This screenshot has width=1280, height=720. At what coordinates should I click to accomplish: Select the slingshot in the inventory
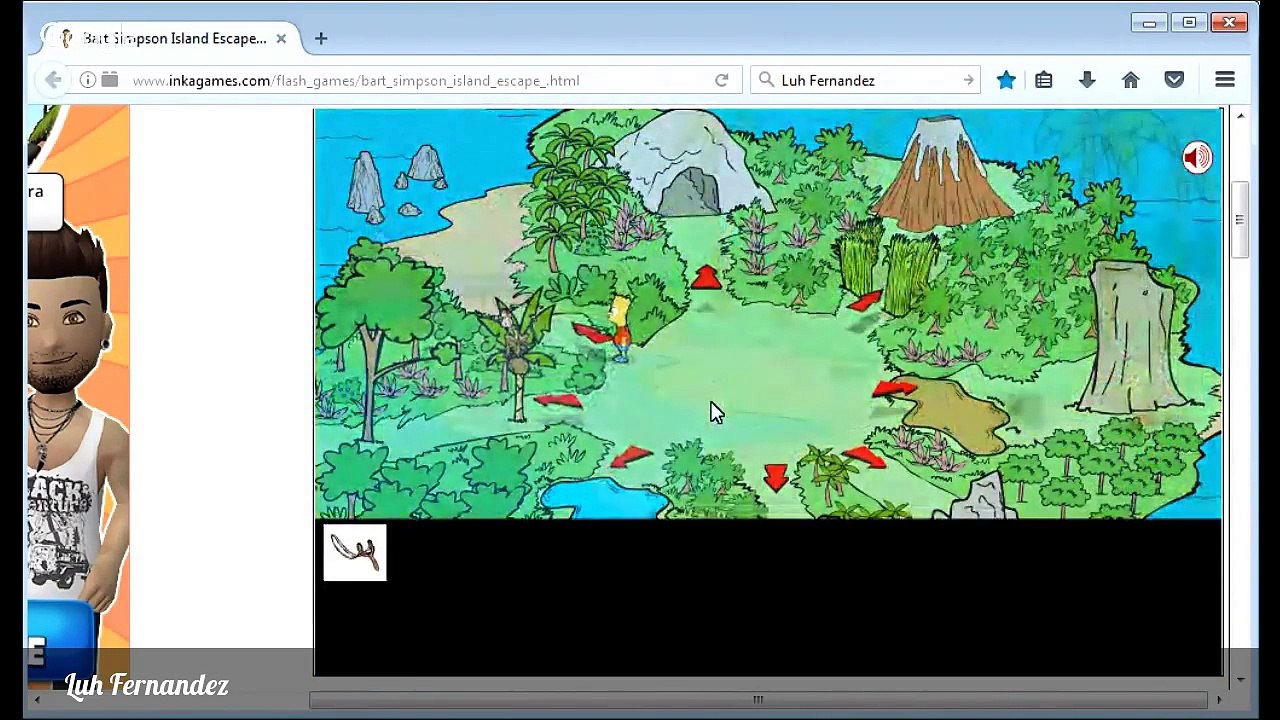(355, 552)
